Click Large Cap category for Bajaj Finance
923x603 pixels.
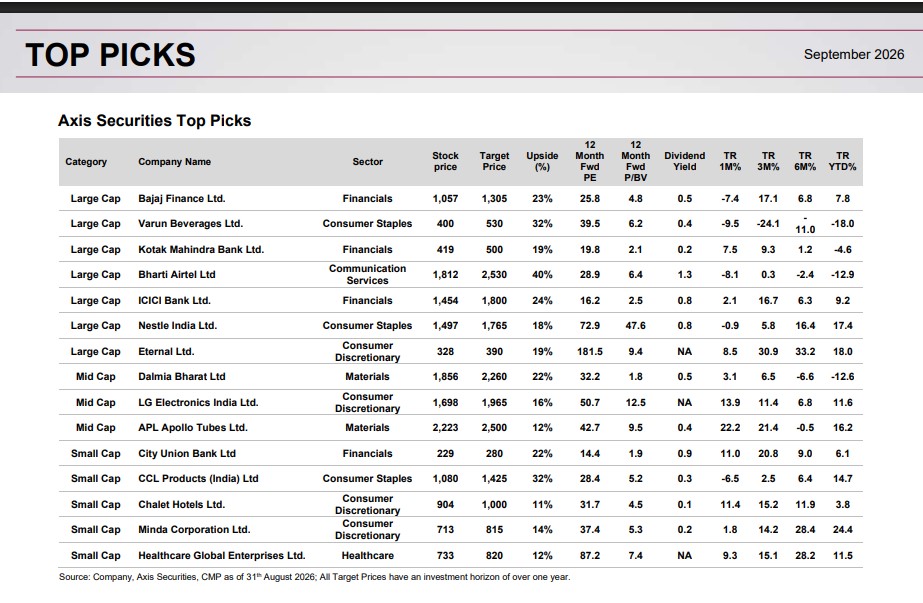pyautogui.click(x=95, y=198)
